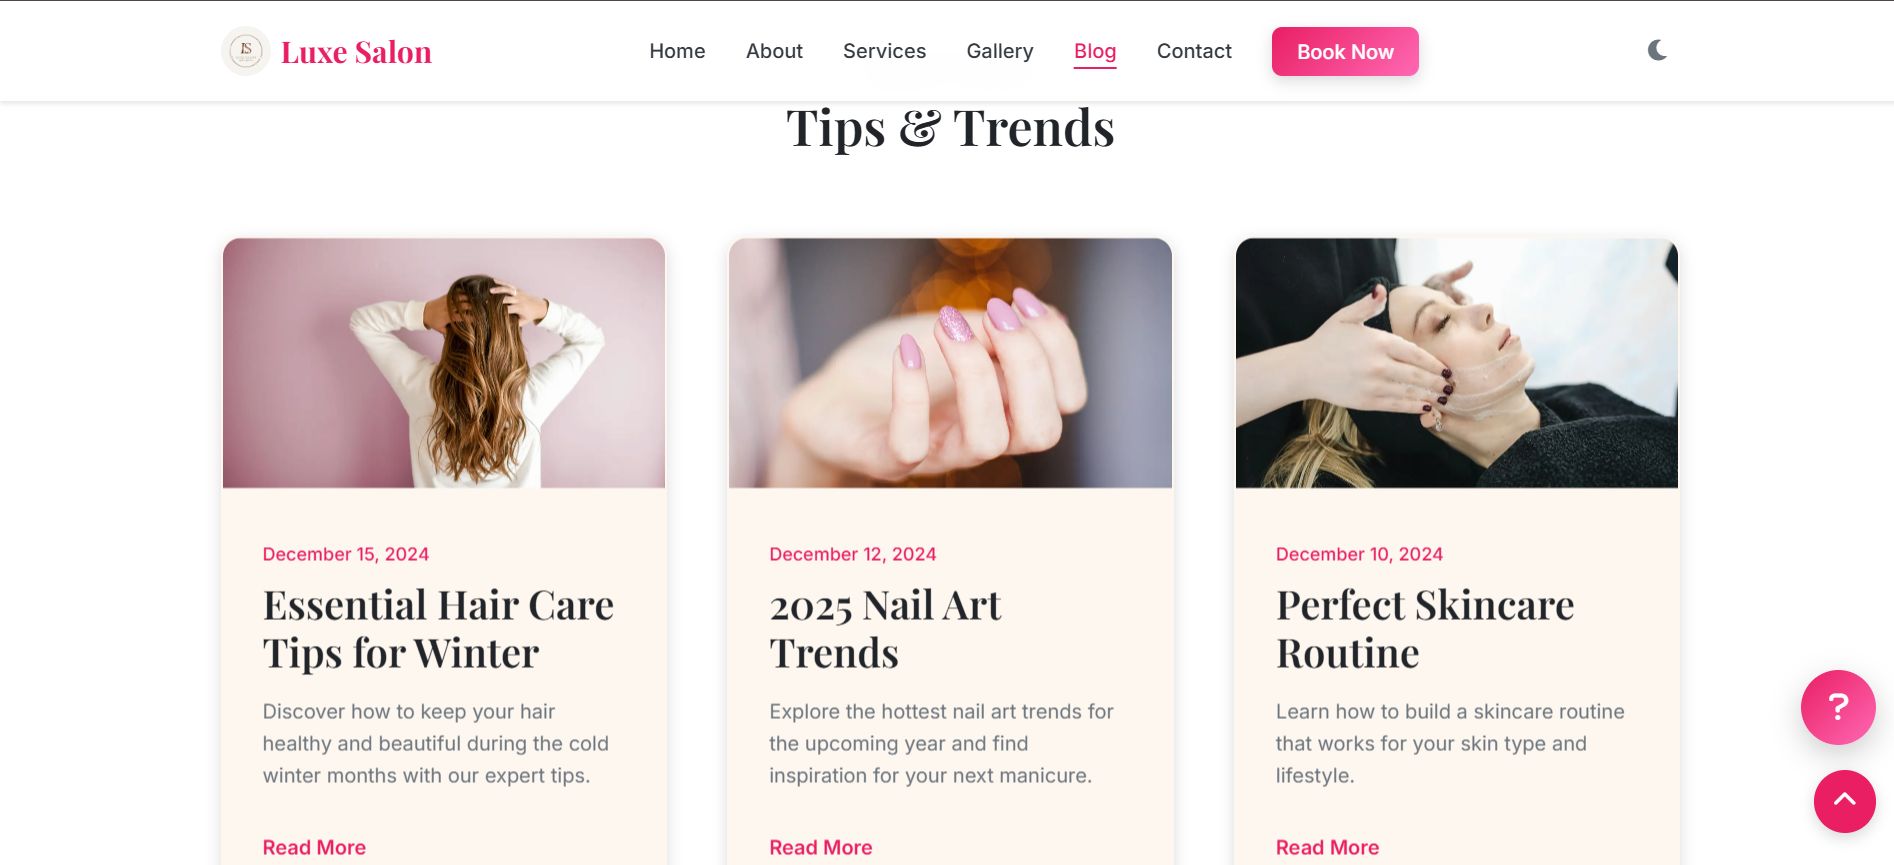The width and height of the screenshot is (1894, 865).
Task: Click the round Luxe Salon logo icon
Action: 246,51
